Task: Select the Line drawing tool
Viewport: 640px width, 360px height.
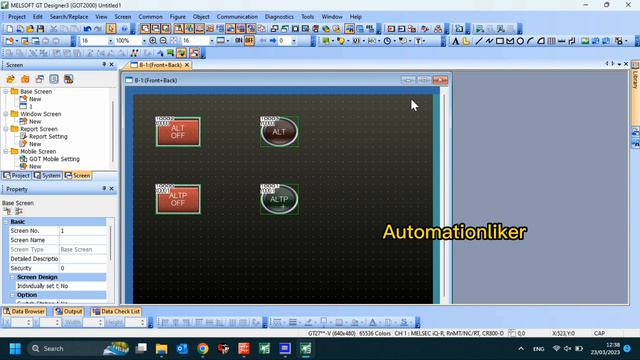Action: click(x=479, y=41)
